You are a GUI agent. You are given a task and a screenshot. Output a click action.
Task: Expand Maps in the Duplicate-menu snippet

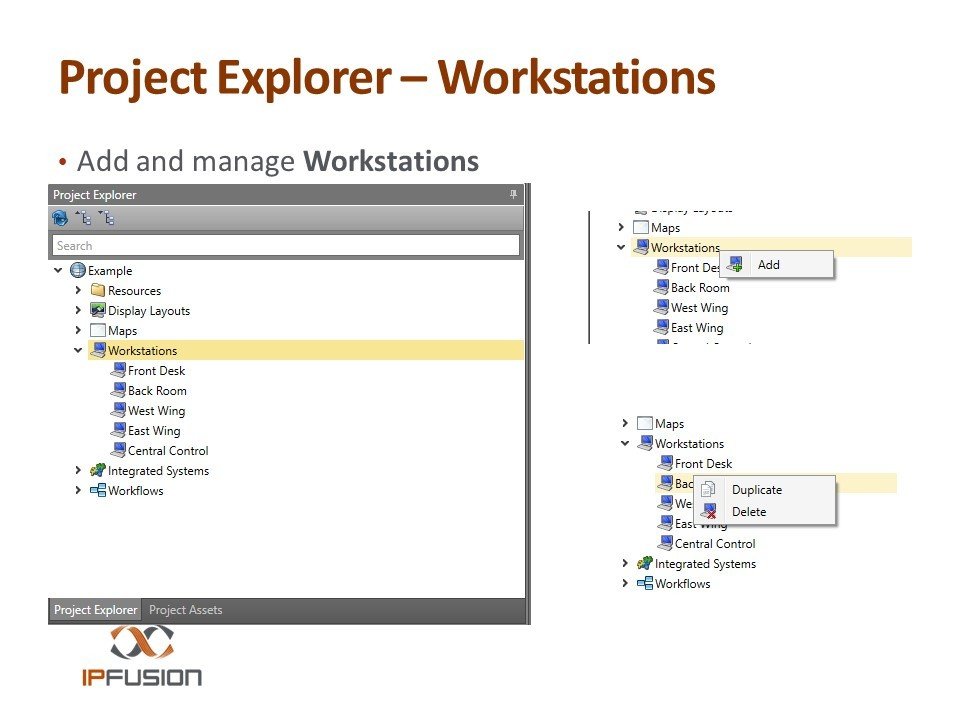(624, 423)
